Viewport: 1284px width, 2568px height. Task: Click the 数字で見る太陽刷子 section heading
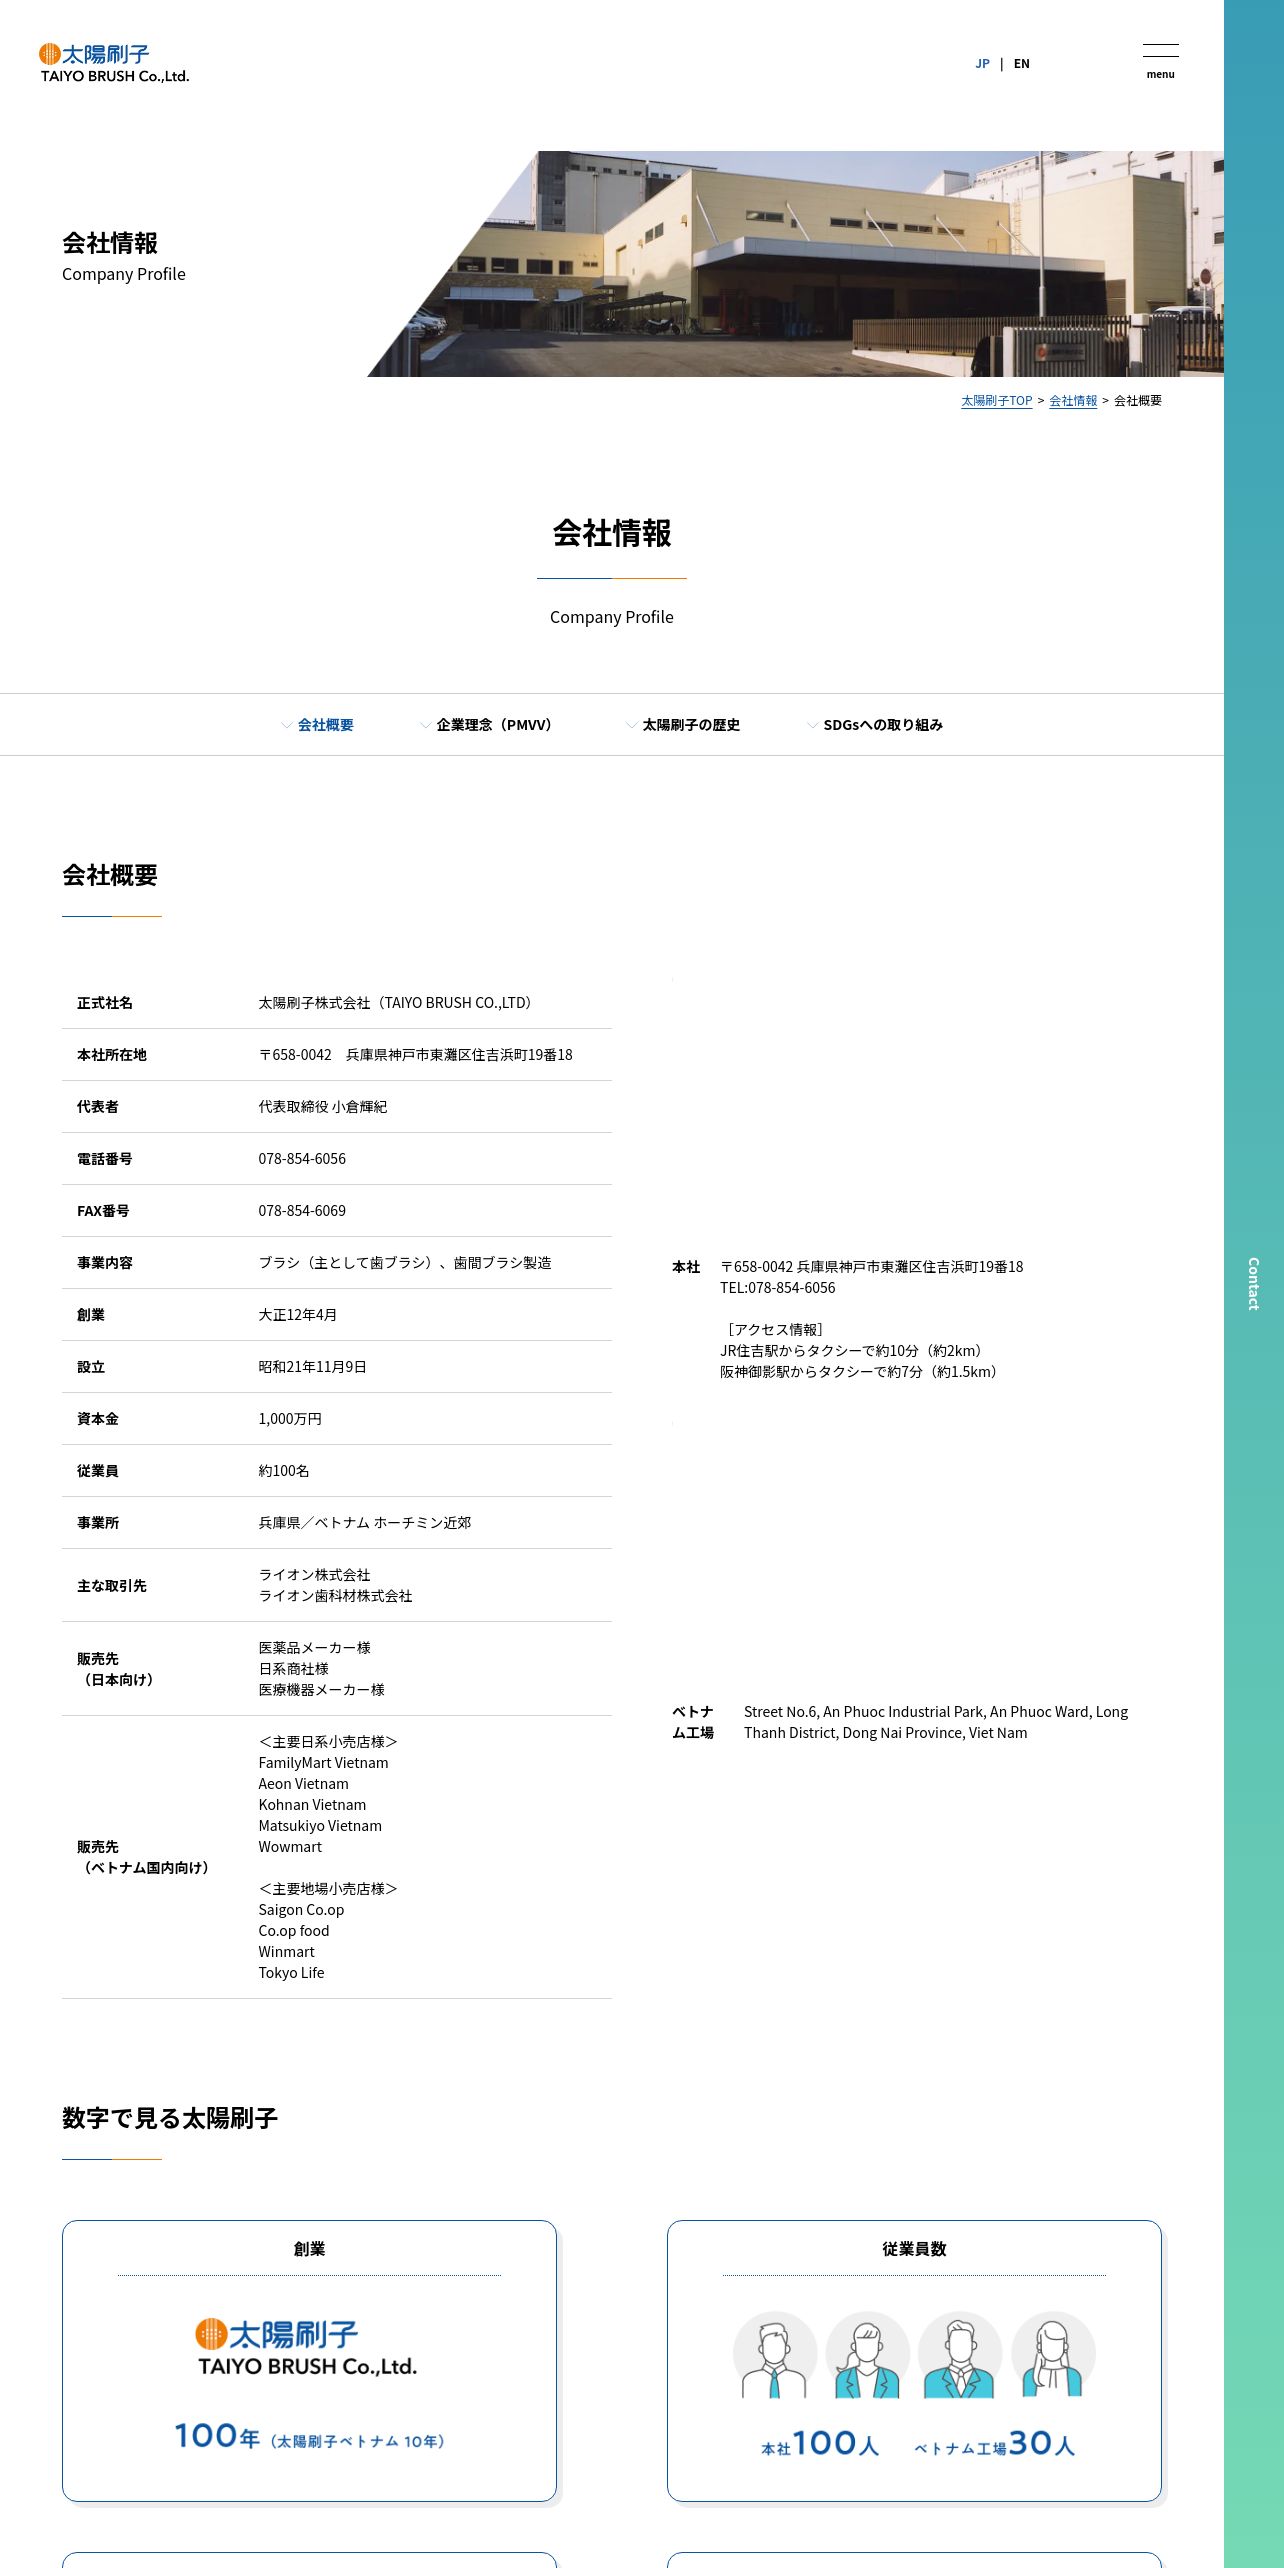click(x=170, y=2118)
